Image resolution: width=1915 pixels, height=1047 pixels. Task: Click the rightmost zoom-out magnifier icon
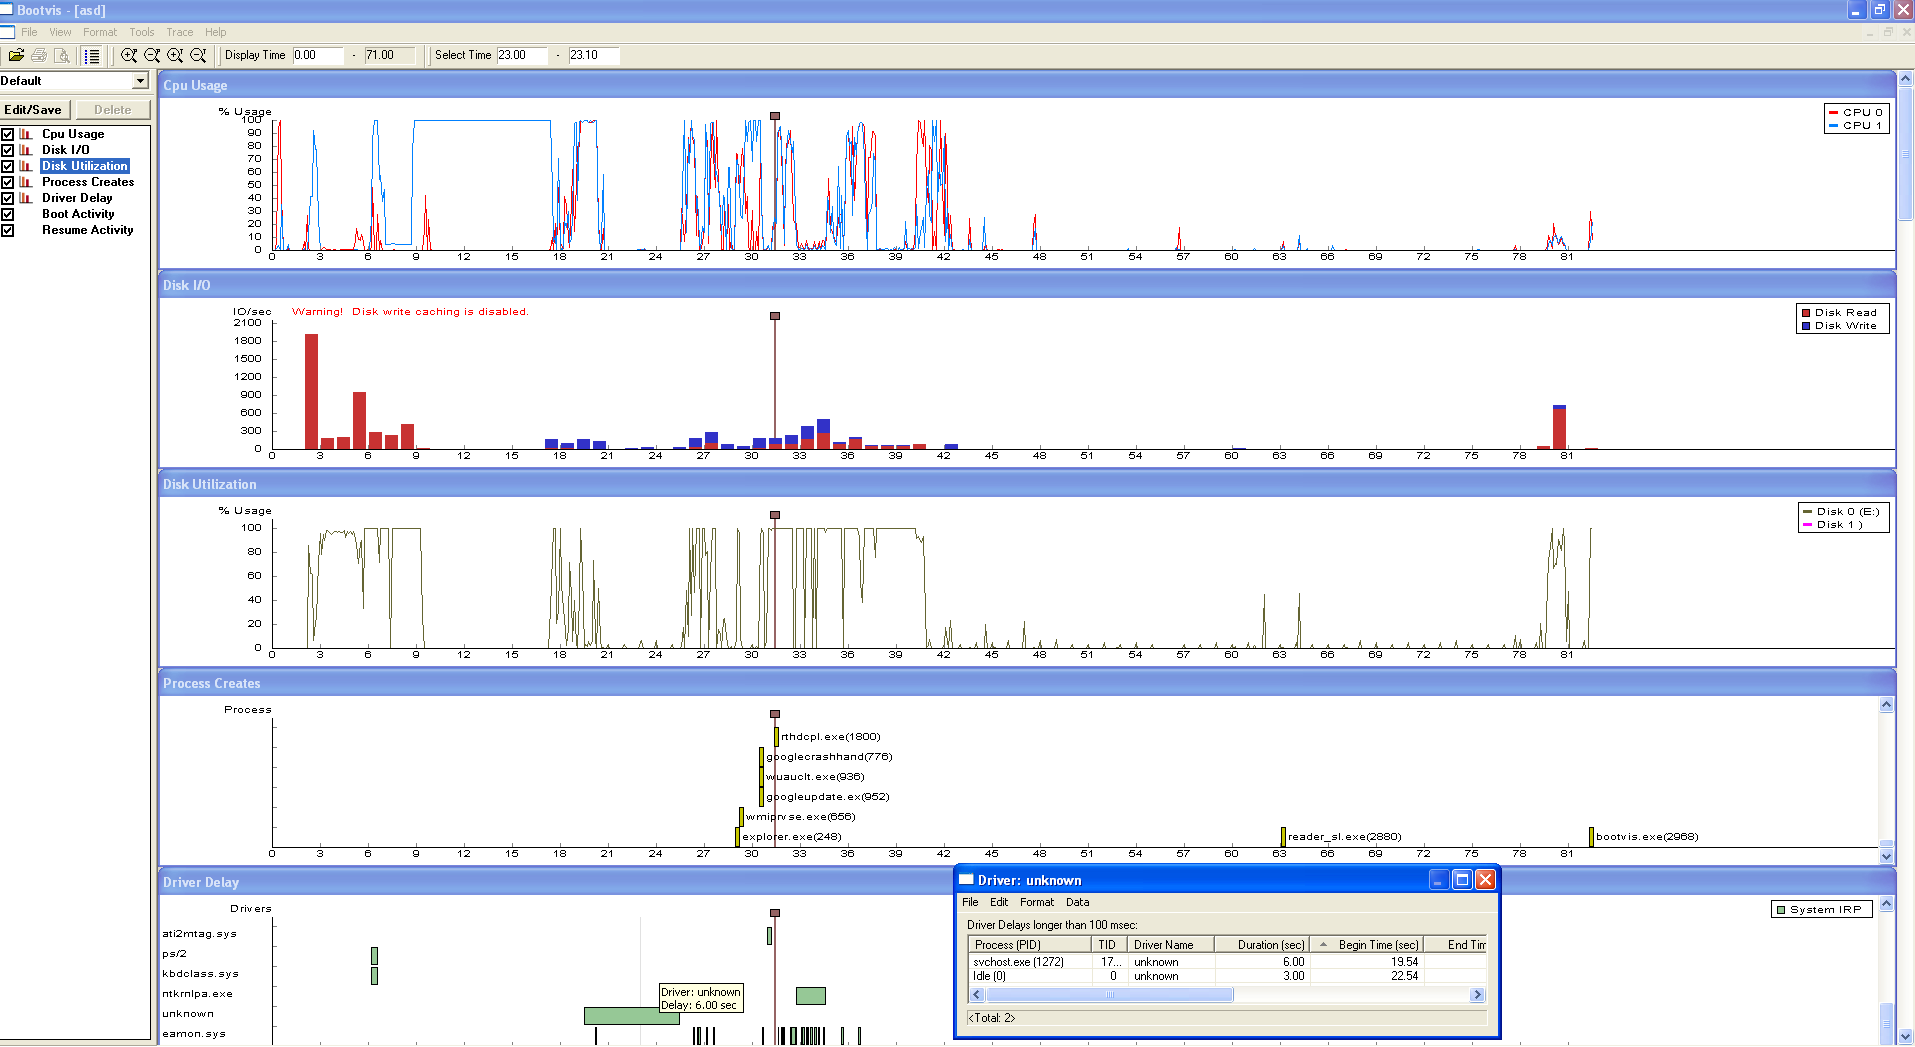[198, 56]
